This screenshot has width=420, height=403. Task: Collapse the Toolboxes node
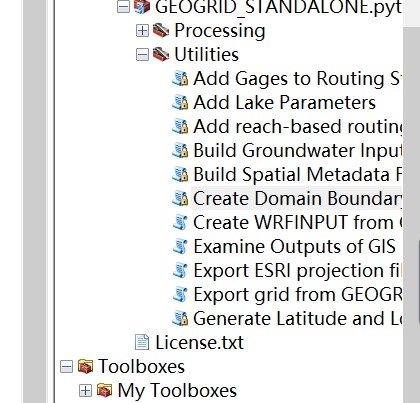(66, 367)
